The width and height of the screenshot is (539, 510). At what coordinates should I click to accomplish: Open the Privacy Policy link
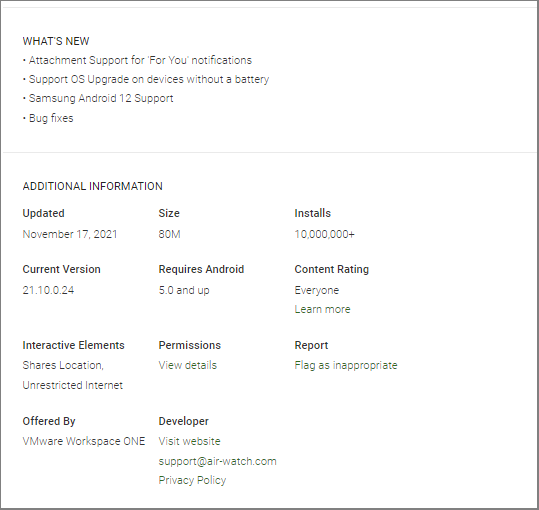point(192,480)
